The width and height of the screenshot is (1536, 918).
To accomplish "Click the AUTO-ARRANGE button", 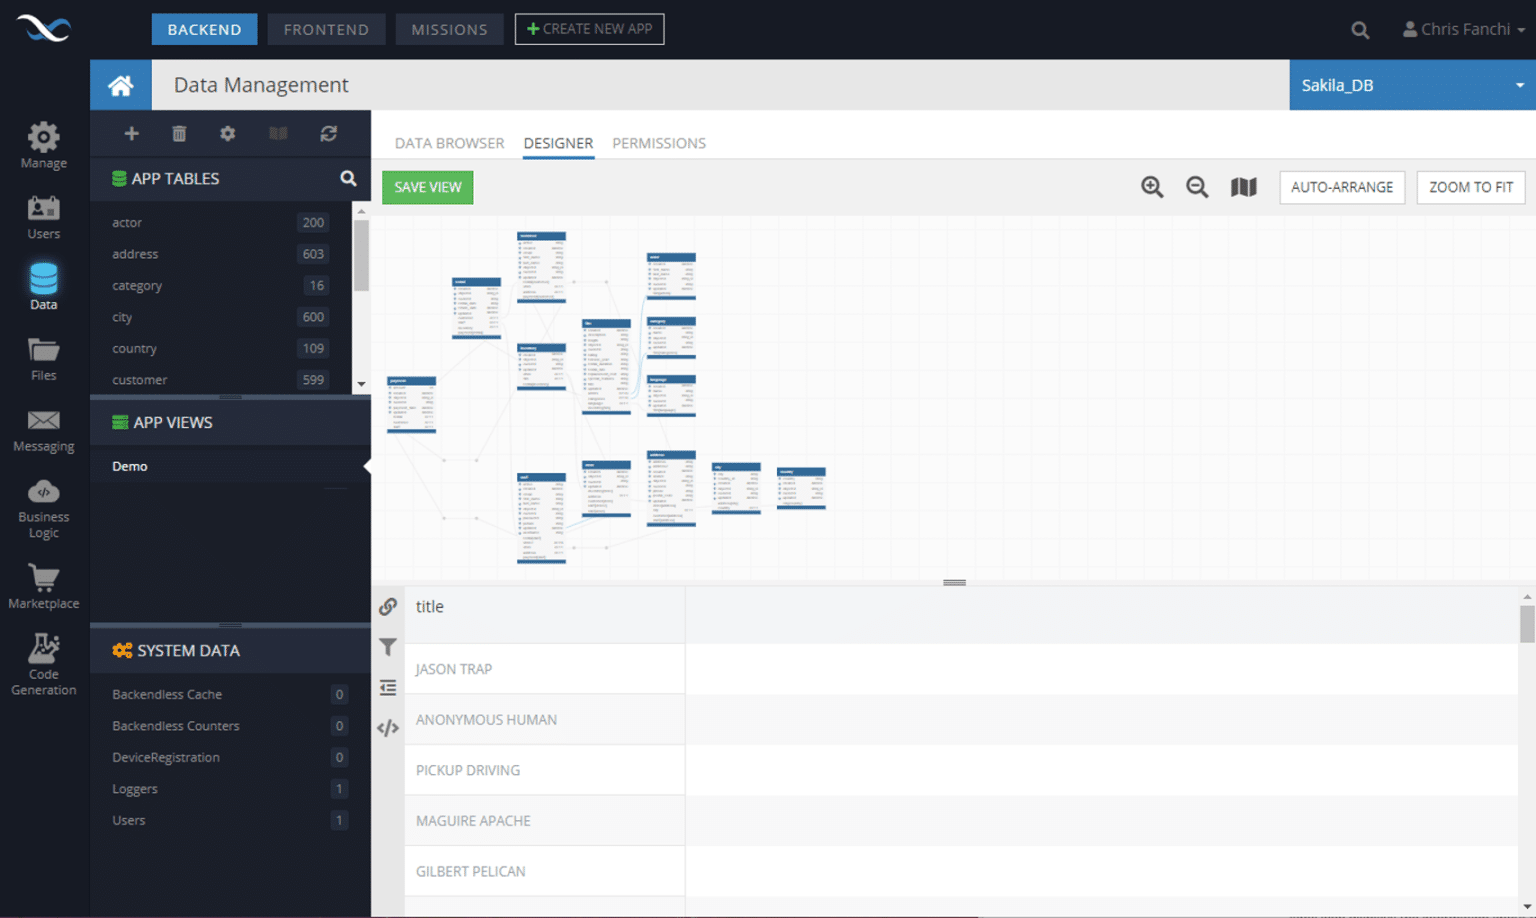I will (1342, 187).
